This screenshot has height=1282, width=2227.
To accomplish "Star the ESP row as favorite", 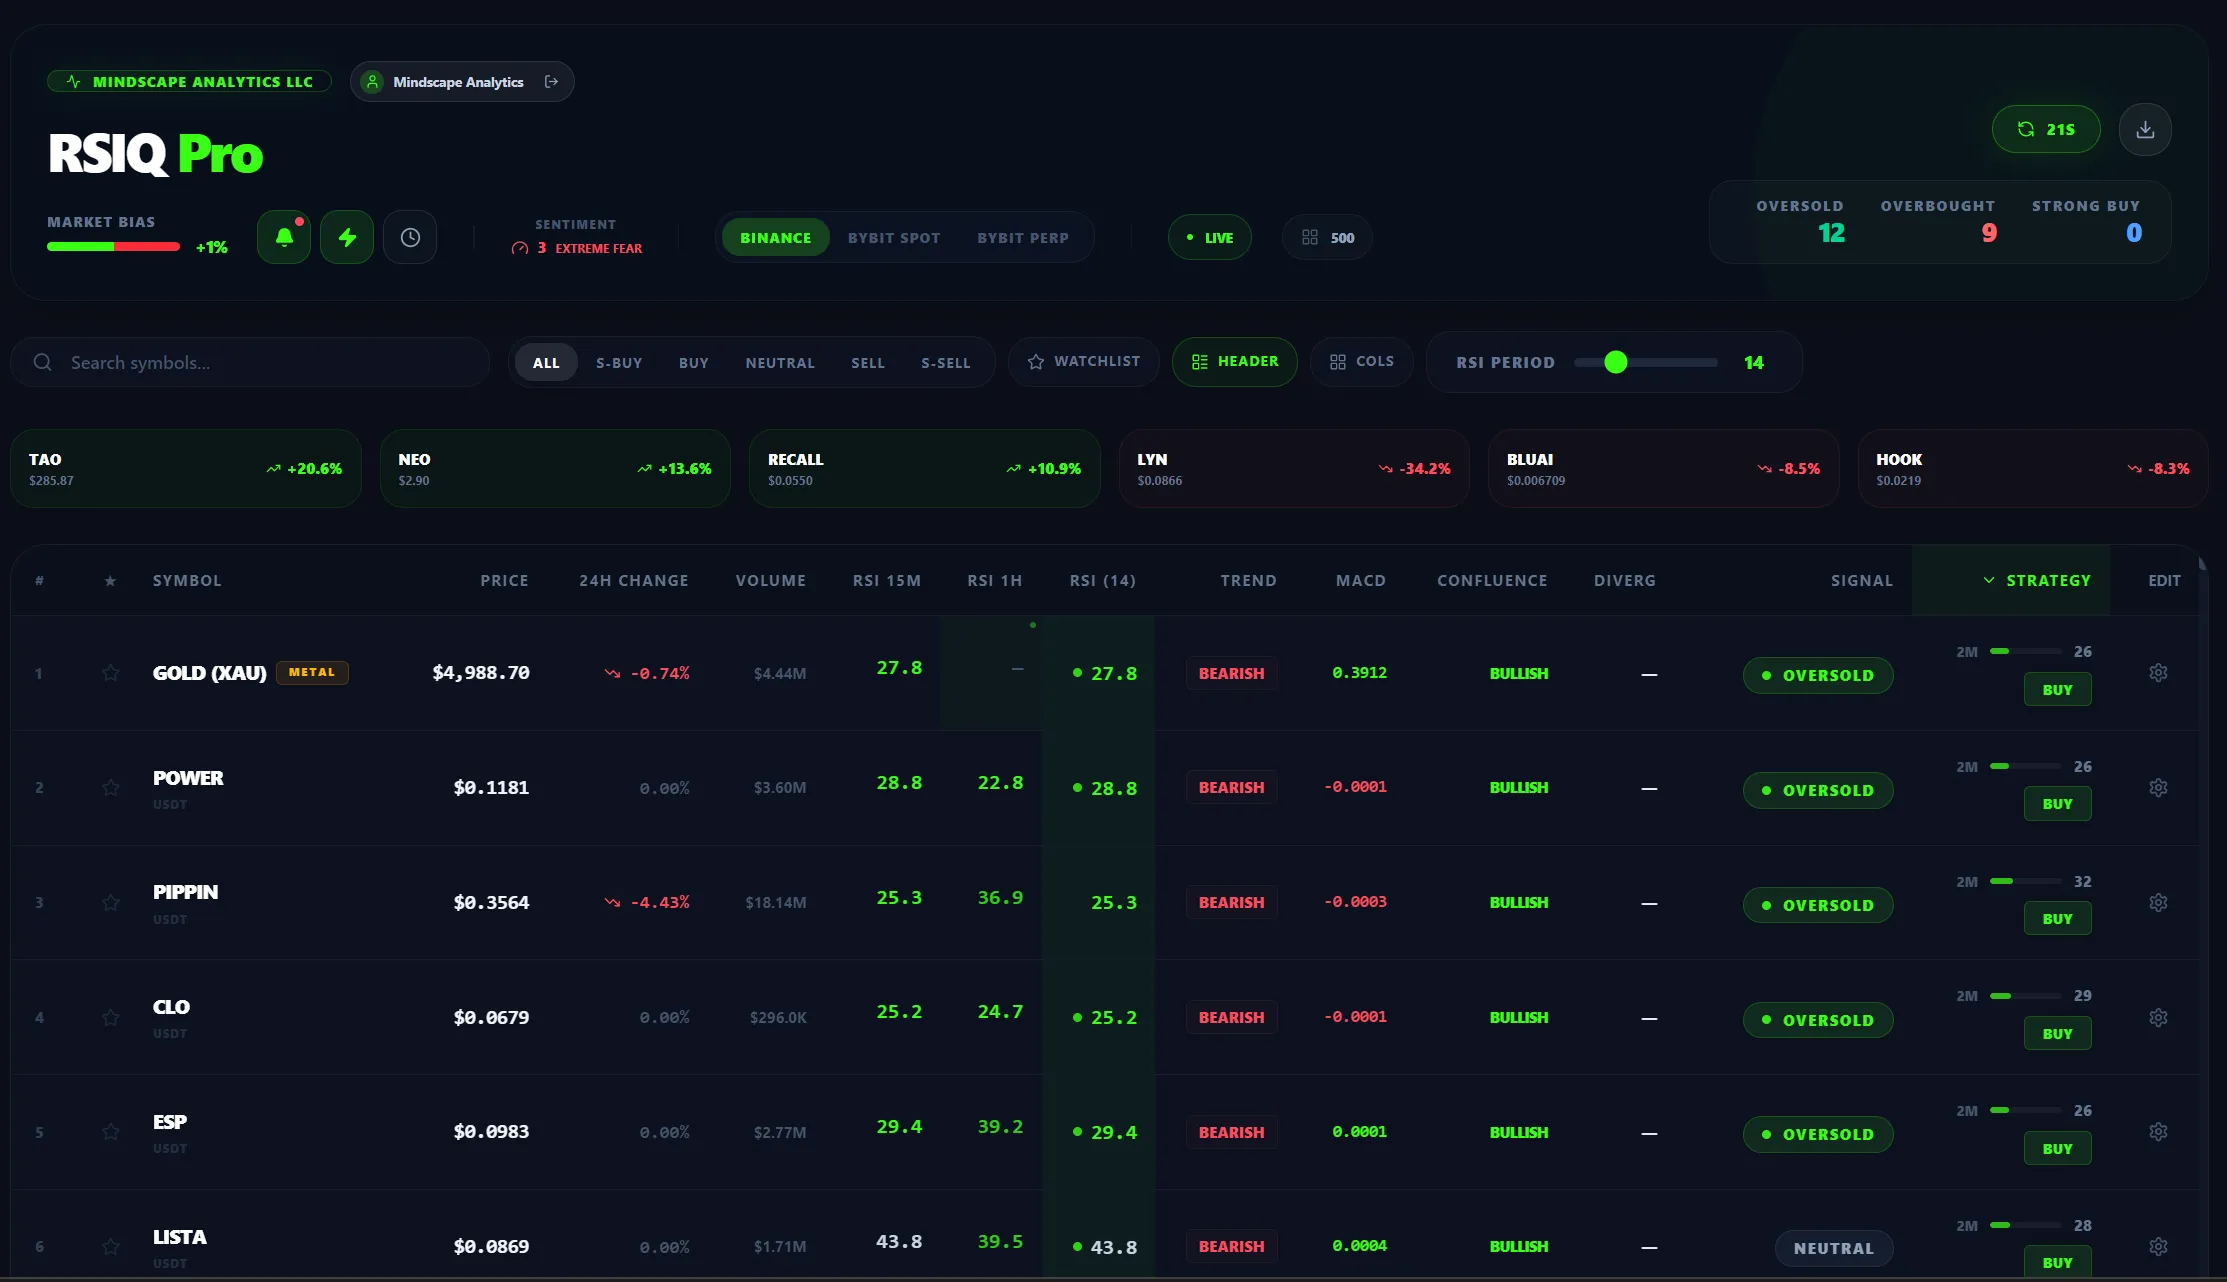I will pyautogui.click(x=110, y=1132).
